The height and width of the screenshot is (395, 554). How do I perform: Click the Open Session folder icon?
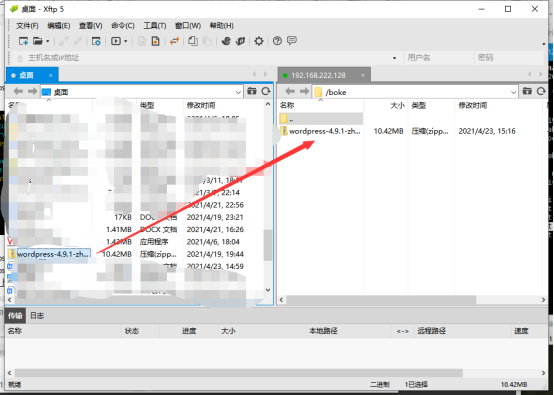[37, 41]
